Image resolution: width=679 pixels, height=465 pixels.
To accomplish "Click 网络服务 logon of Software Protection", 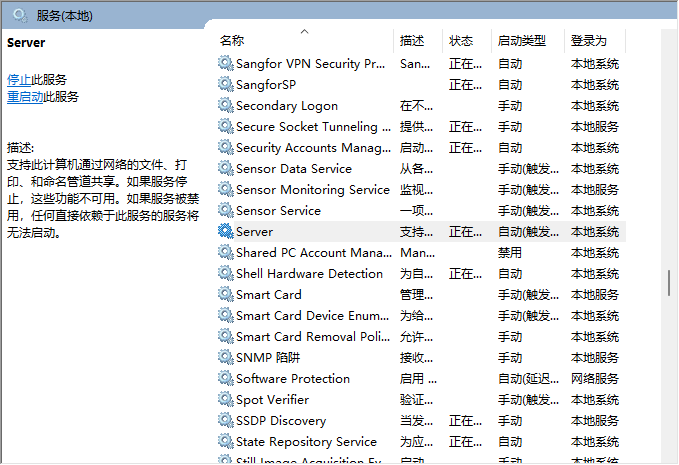I will pos(595,379).
